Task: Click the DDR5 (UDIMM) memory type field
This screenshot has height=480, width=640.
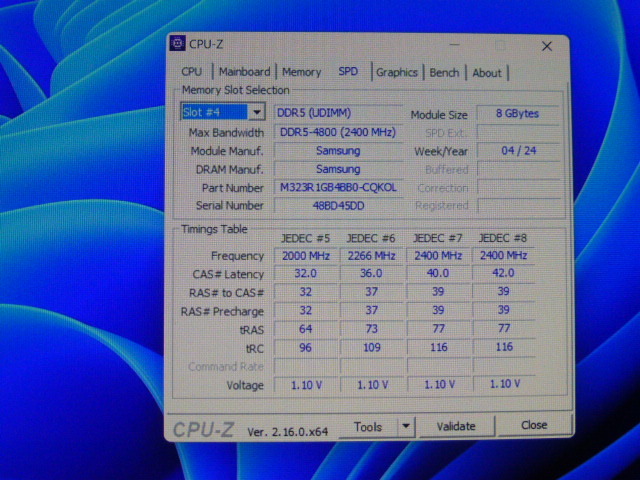Action: pyautogui.click(x=338, y=113)
